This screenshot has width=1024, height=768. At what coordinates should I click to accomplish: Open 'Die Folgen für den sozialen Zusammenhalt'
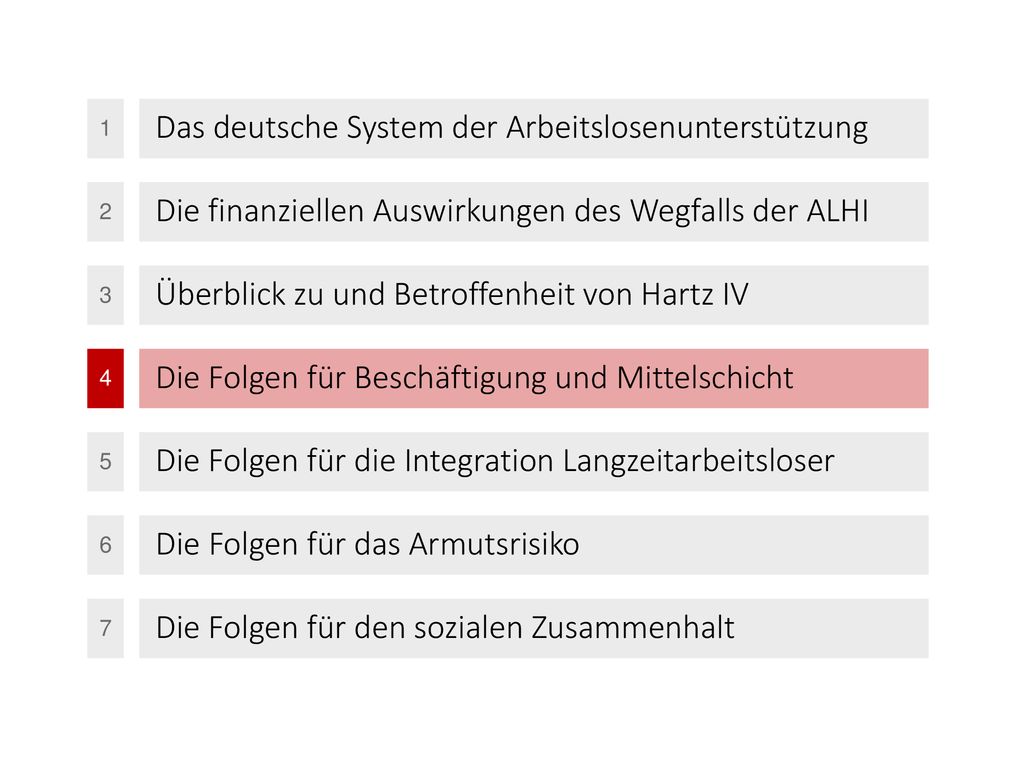pos(534,628)
